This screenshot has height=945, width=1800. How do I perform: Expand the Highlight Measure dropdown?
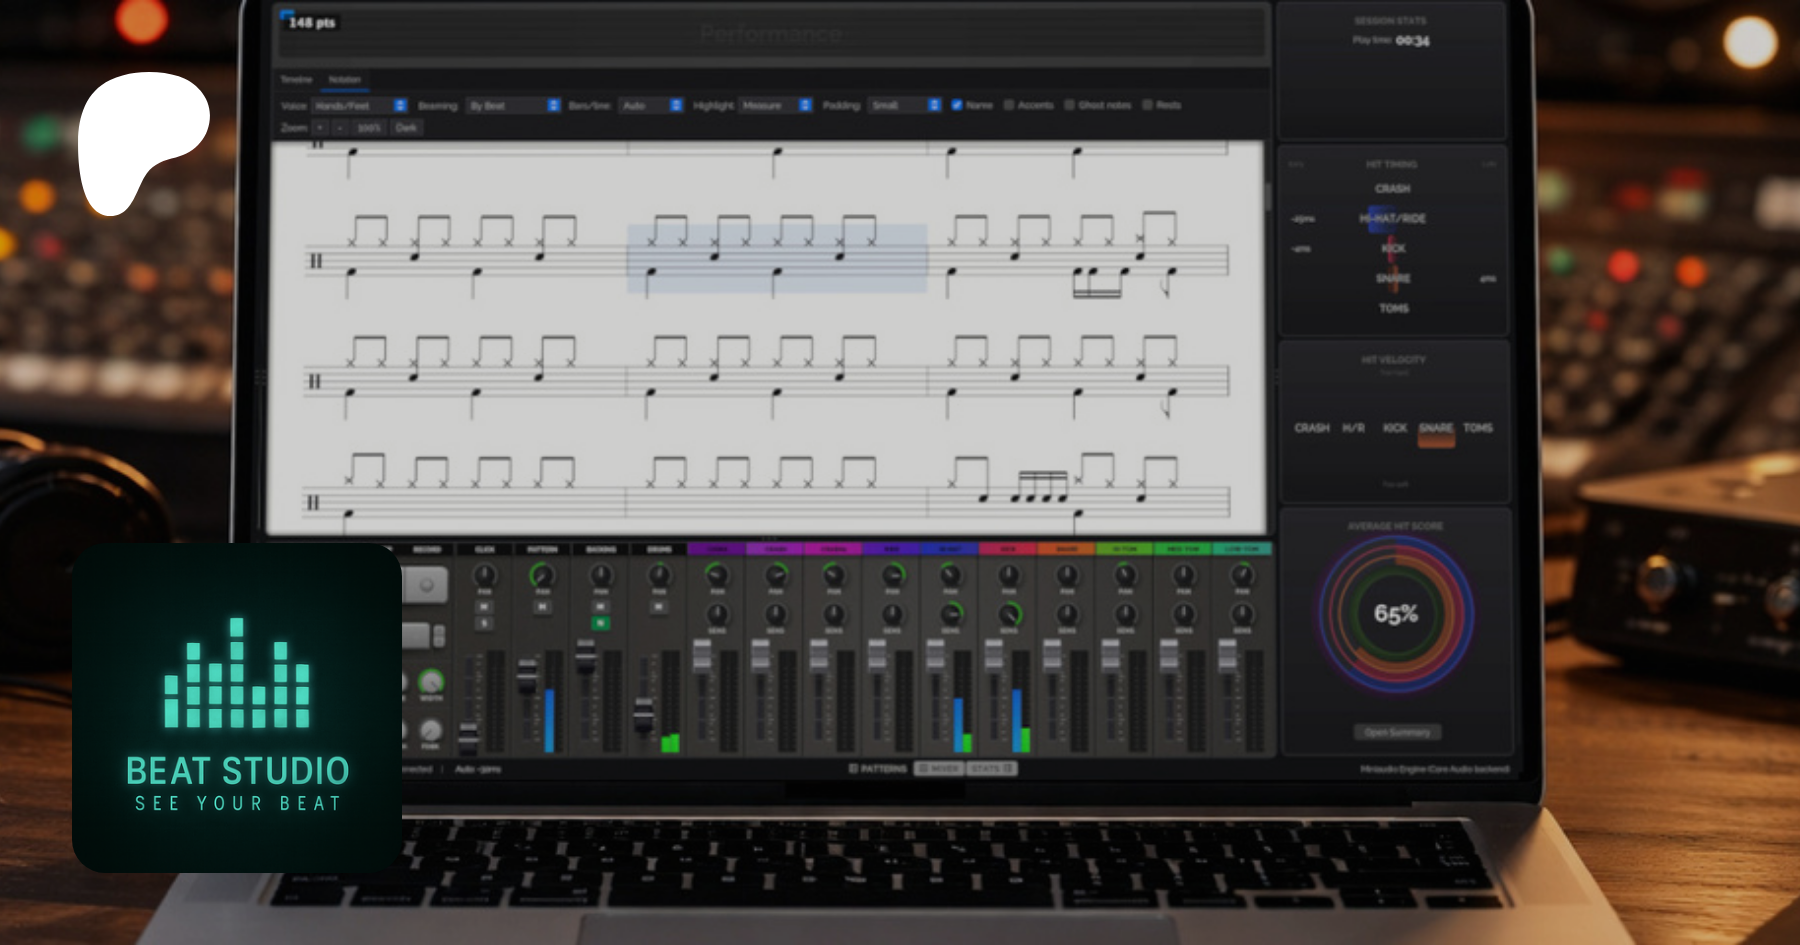click(776, 105)
